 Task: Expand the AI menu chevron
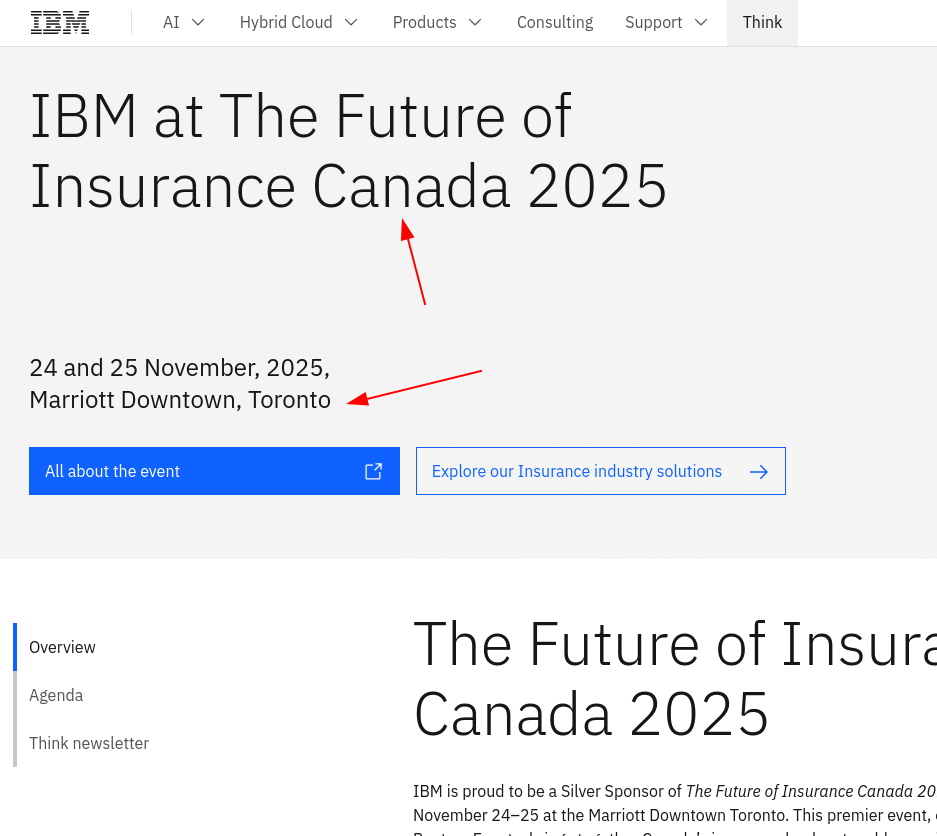point(198,22)
